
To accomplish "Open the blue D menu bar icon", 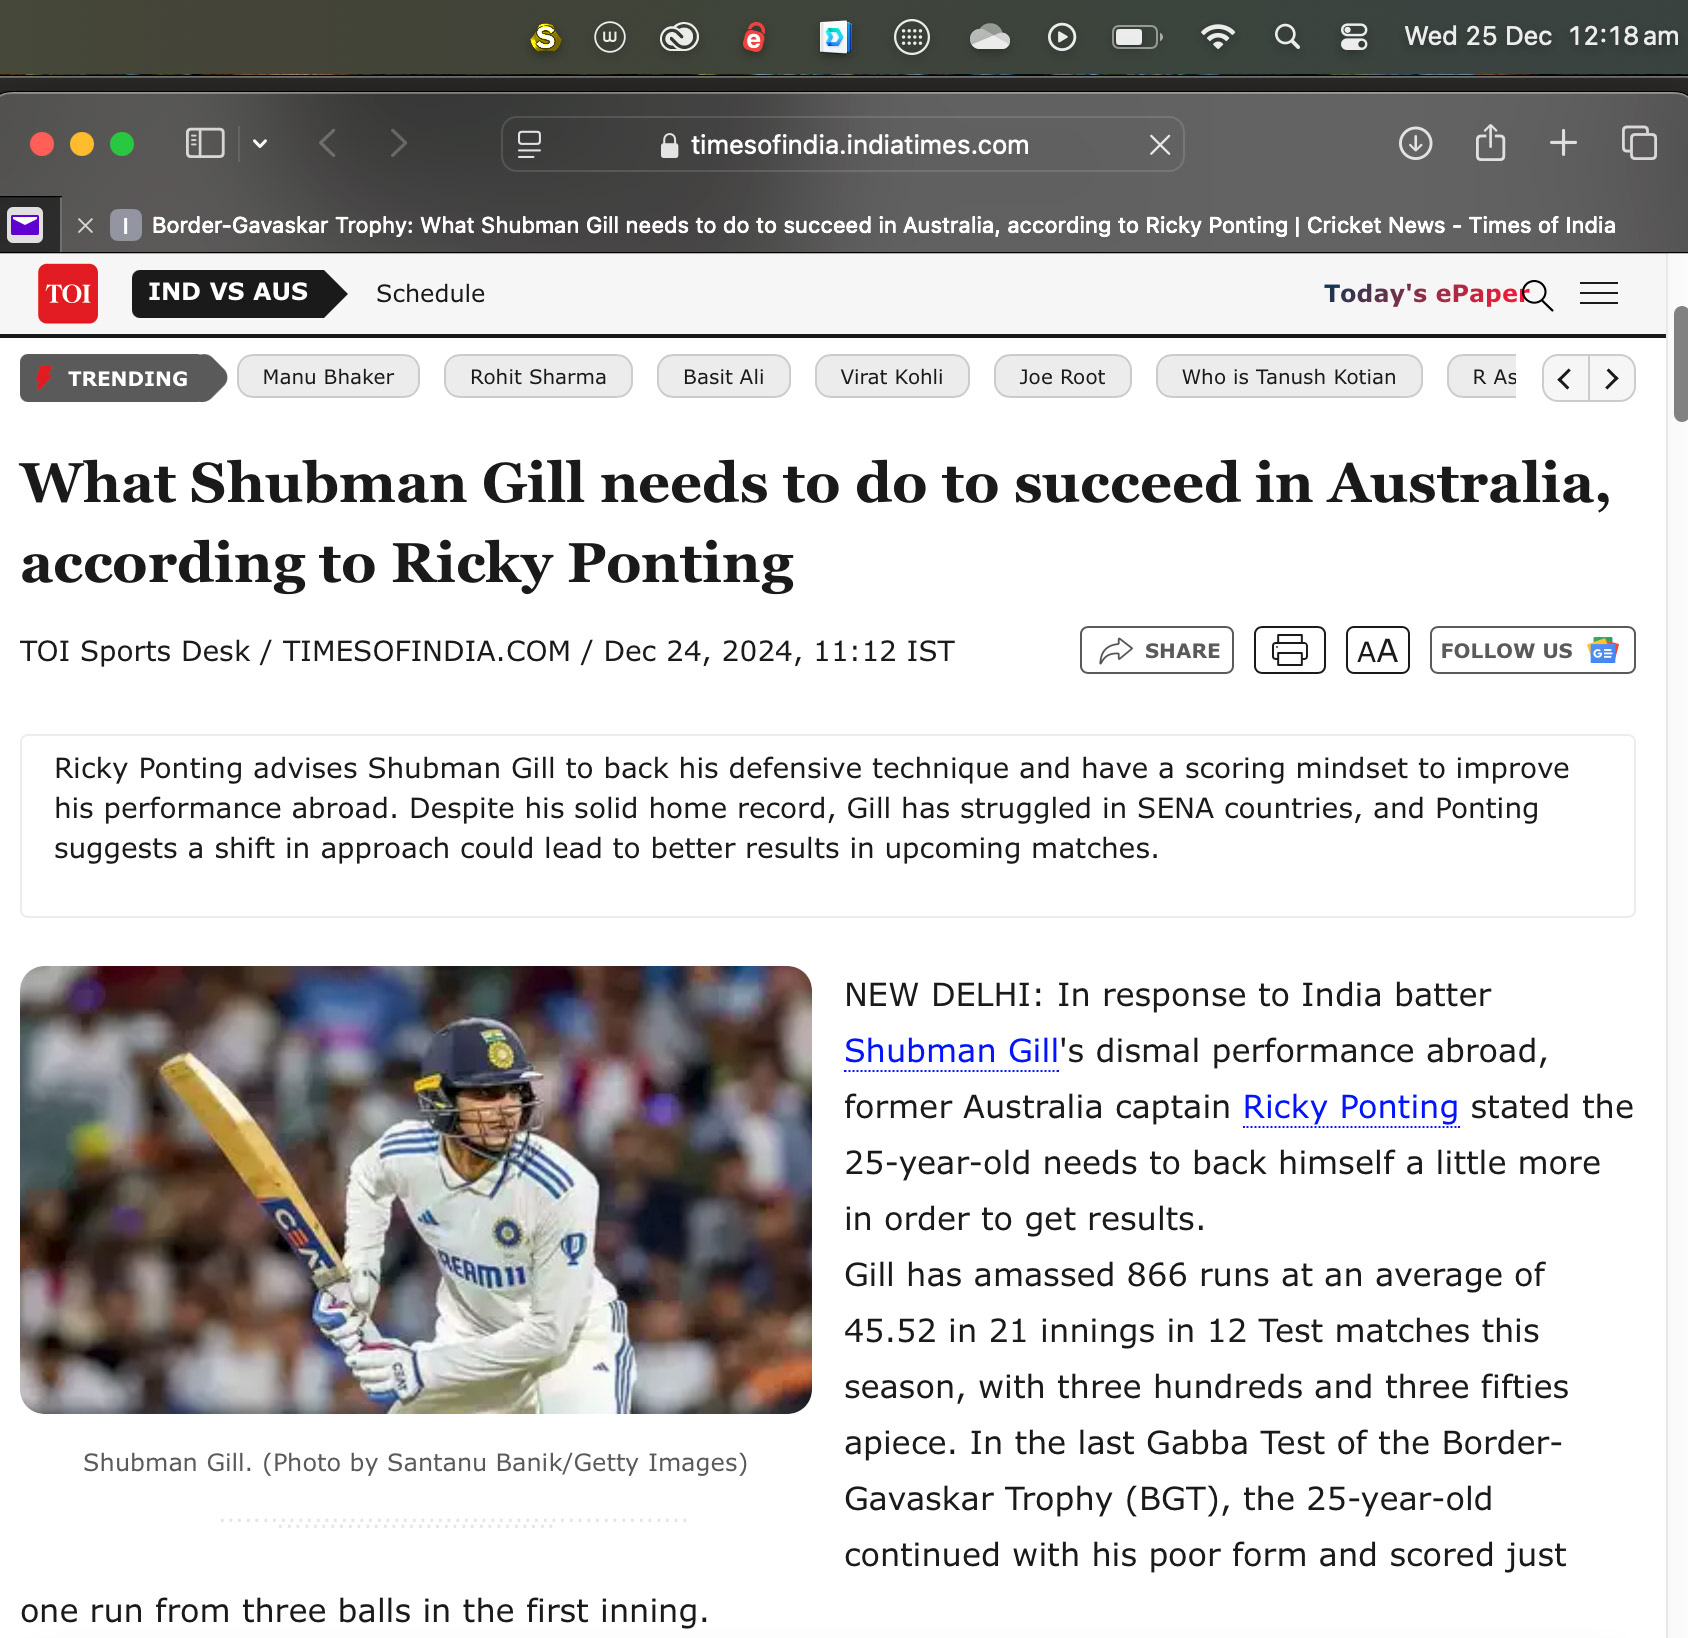I will [x=834, y=37].
